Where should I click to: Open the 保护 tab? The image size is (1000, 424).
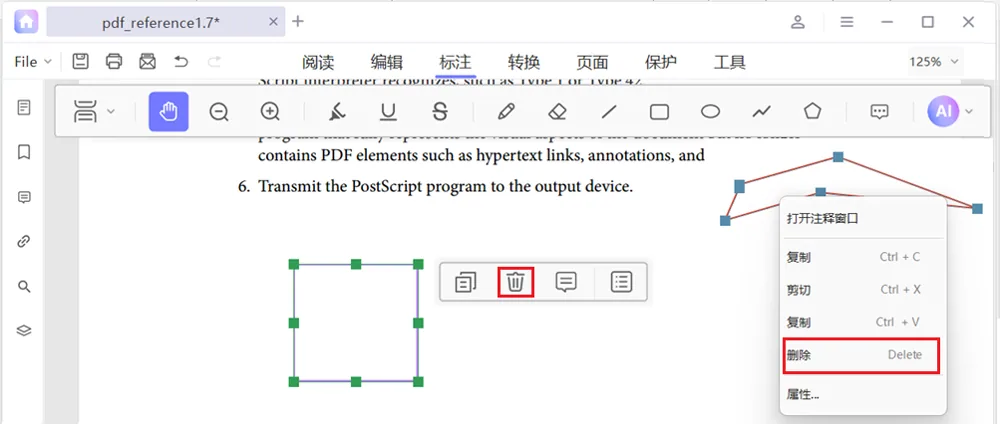click(661, 62)
